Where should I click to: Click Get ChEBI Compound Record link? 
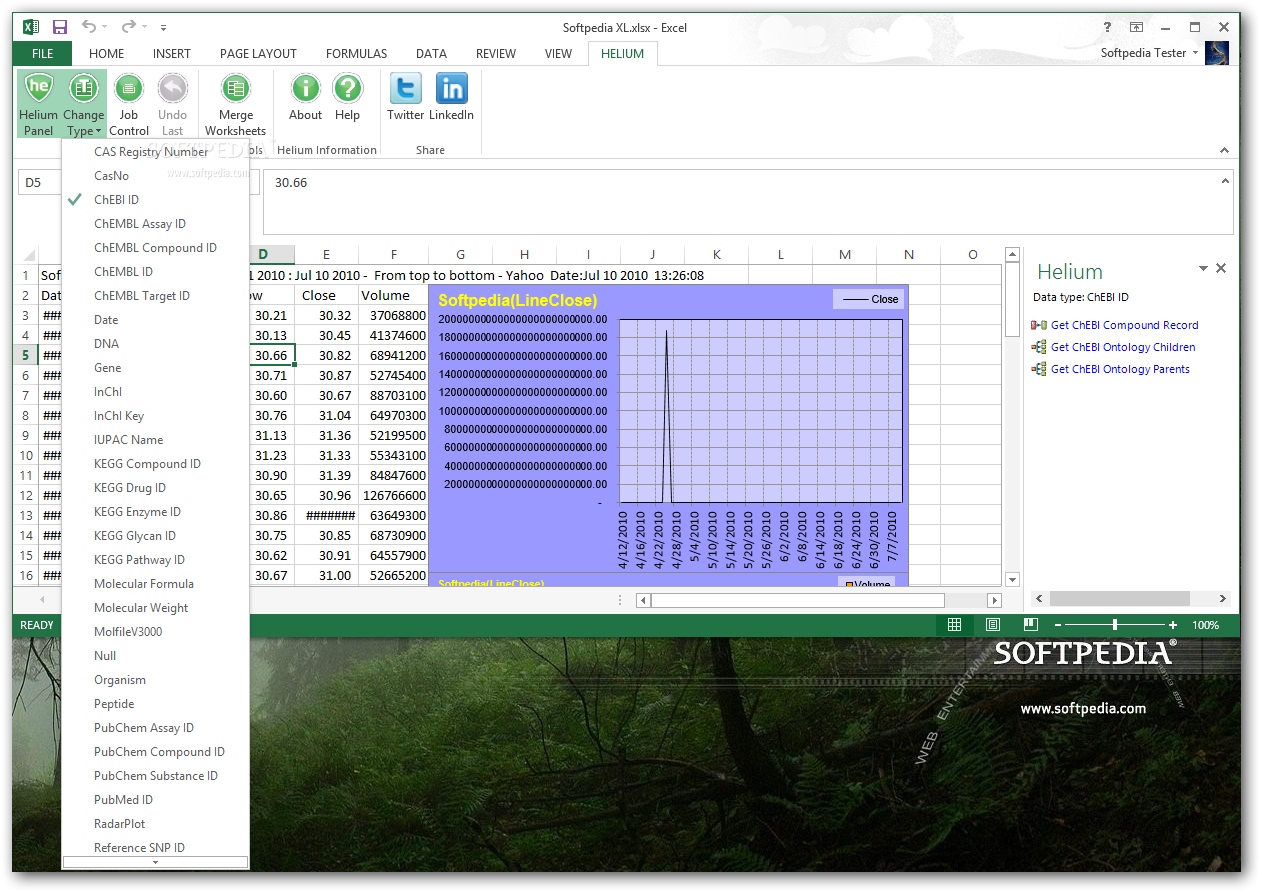(x=1124, y=325)
